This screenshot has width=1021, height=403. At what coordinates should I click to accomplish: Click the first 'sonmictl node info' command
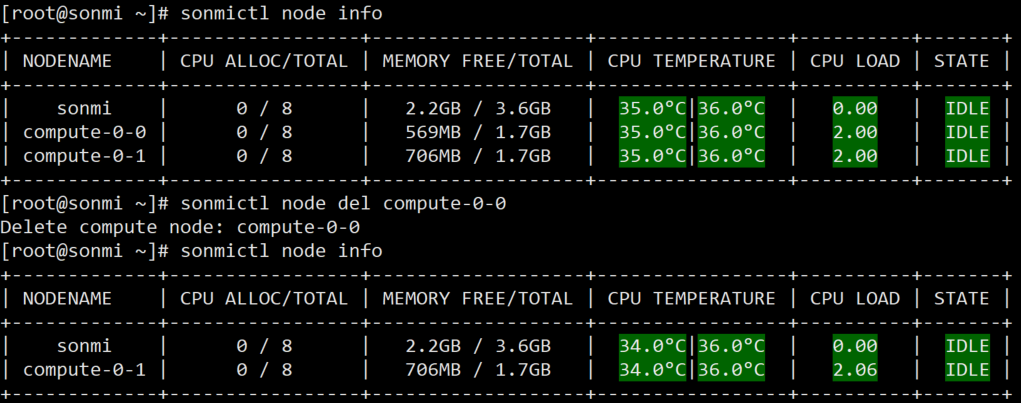pos(281,13)
